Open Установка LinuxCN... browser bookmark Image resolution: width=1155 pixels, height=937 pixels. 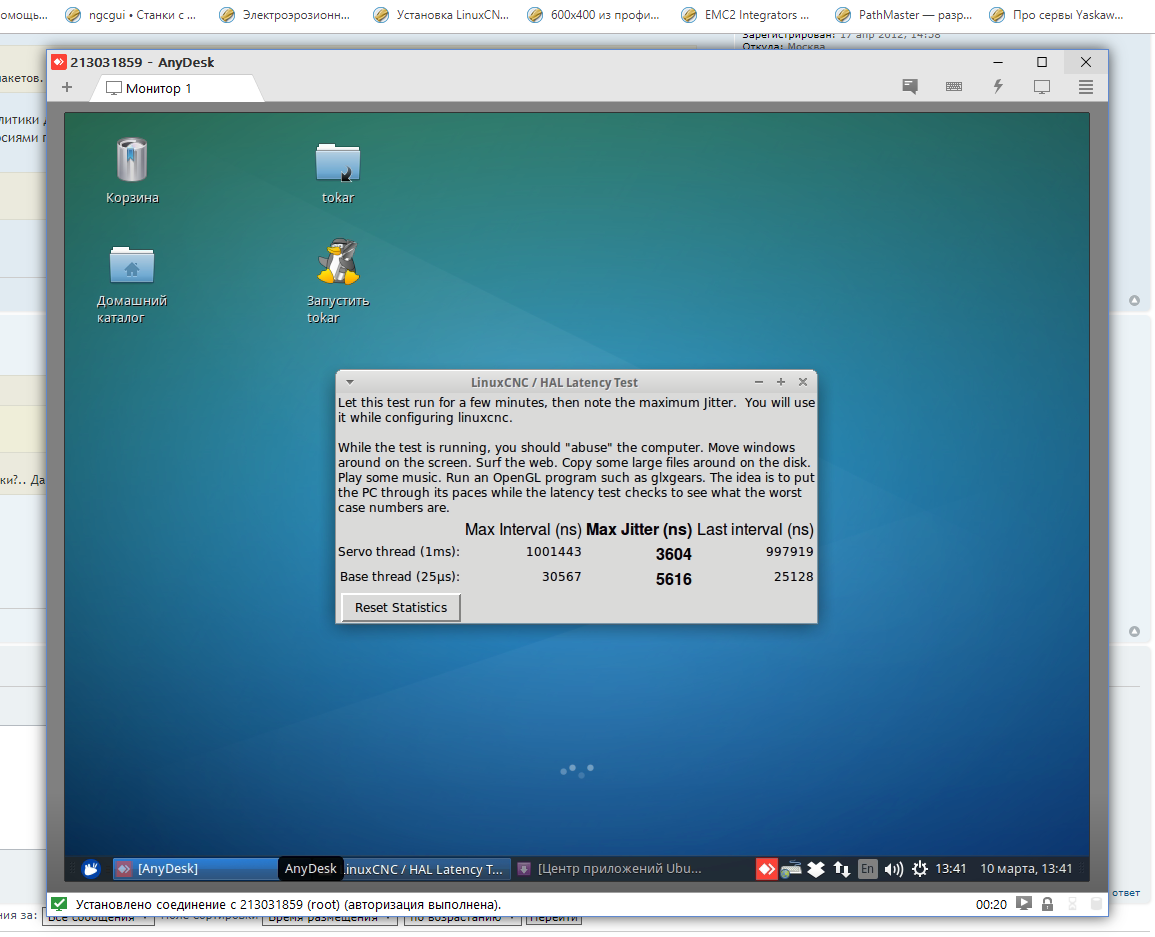pos(441,15)
